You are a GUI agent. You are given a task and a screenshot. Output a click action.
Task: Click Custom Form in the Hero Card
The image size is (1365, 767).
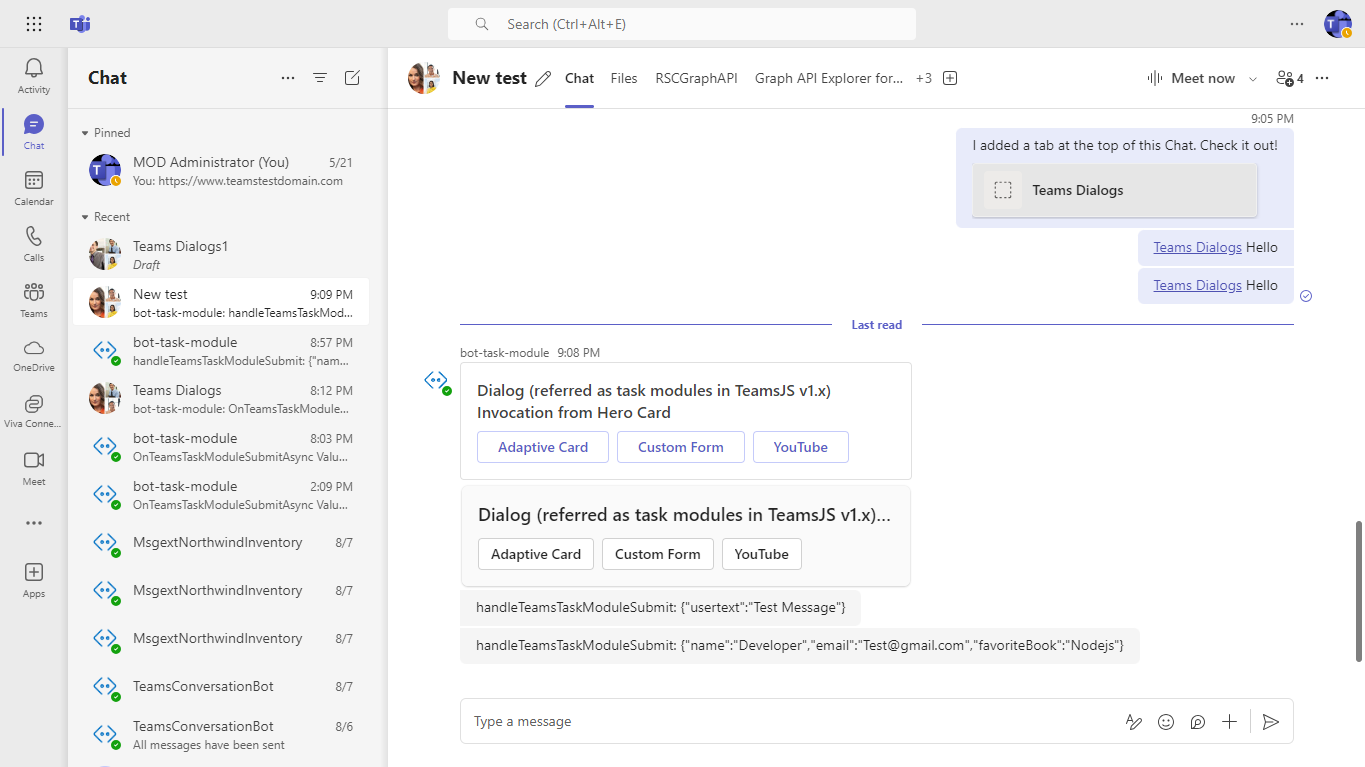pos(681,447)
